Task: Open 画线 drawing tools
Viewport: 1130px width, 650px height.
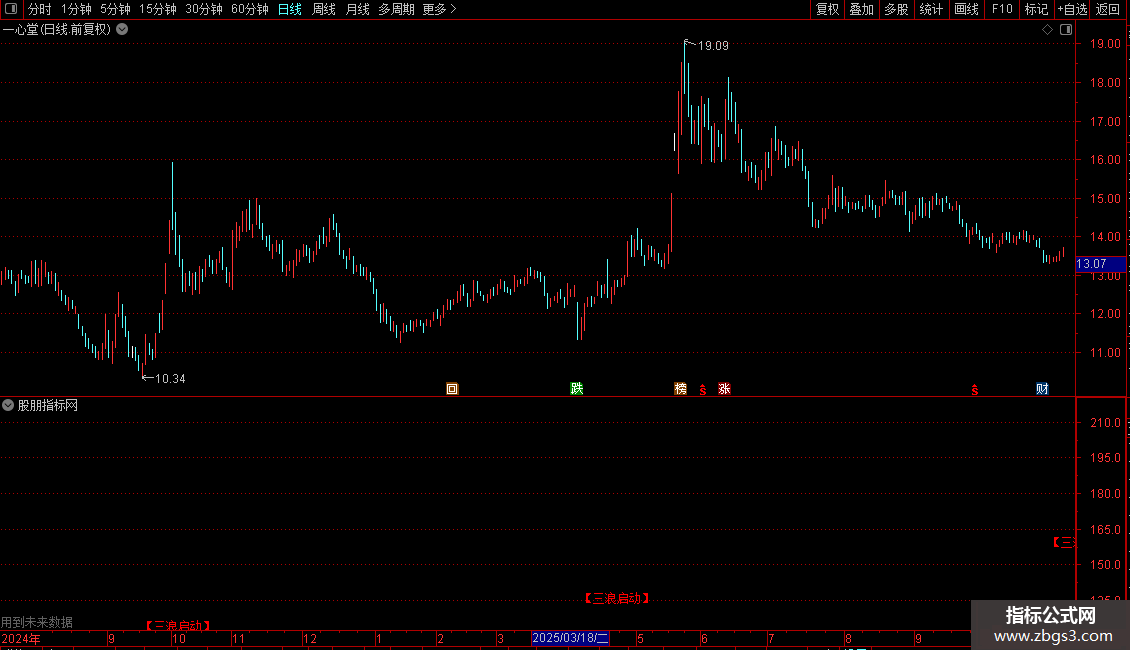Action: point(966,9)
